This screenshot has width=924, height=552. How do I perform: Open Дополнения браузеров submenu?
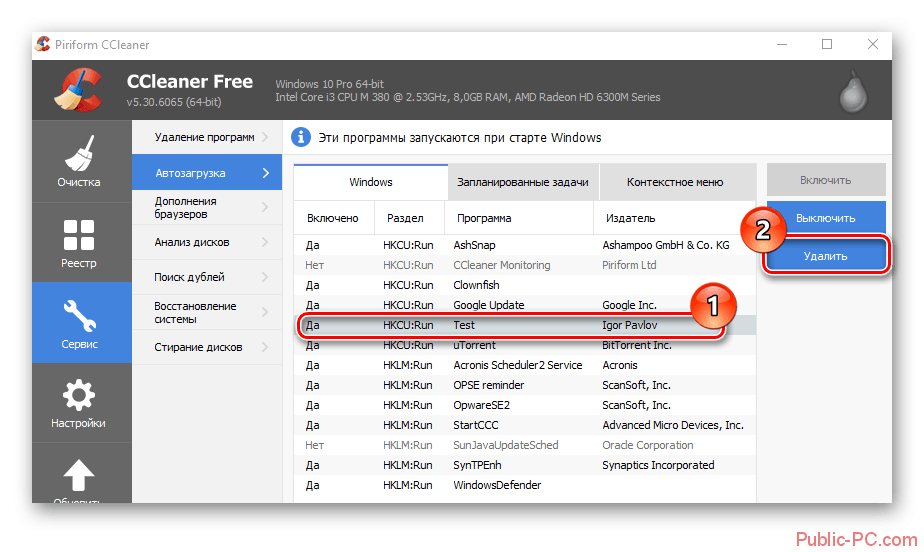(205, 207)
